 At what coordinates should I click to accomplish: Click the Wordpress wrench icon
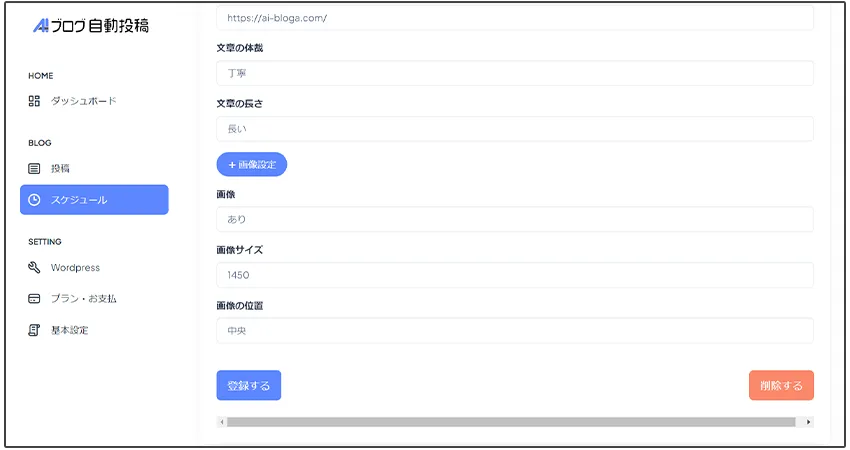click(34, 267)
